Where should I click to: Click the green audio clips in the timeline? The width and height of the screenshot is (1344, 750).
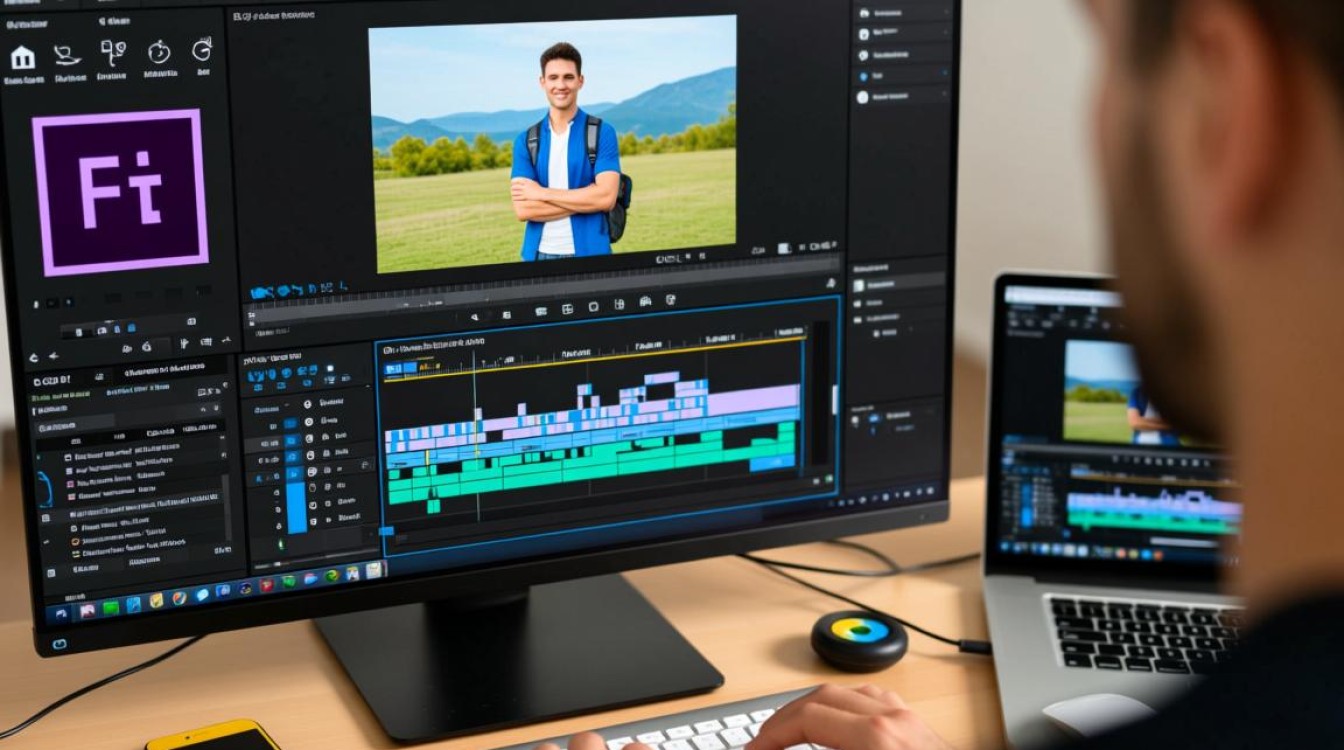tap(590, 468)
